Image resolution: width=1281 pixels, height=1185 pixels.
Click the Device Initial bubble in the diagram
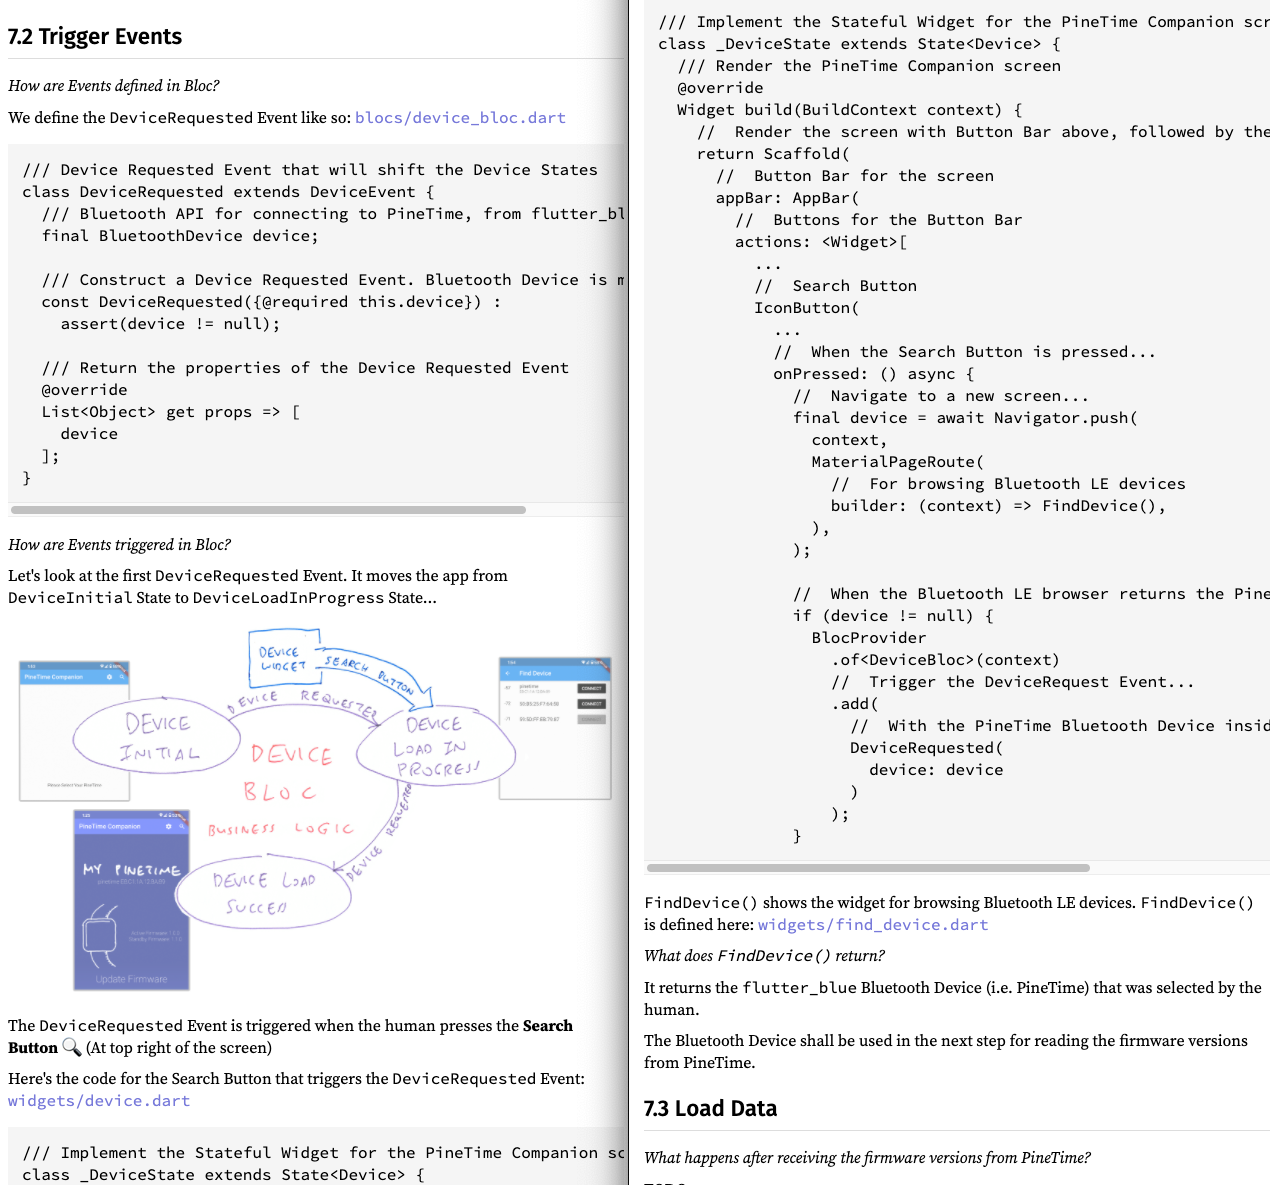tap(158, 737)
